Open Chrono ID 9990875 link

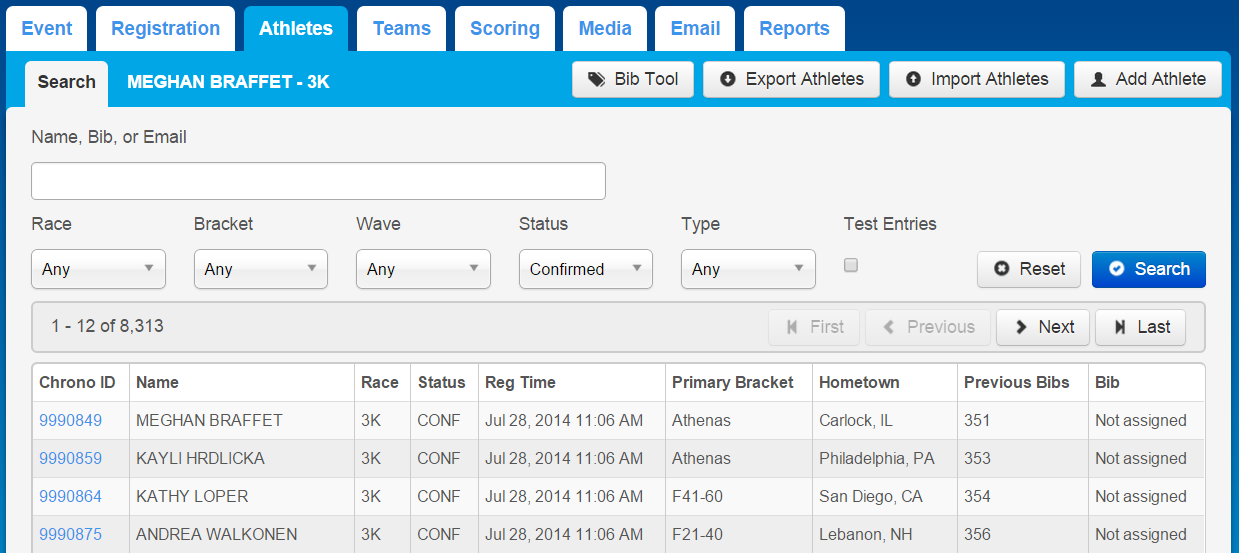70,534
